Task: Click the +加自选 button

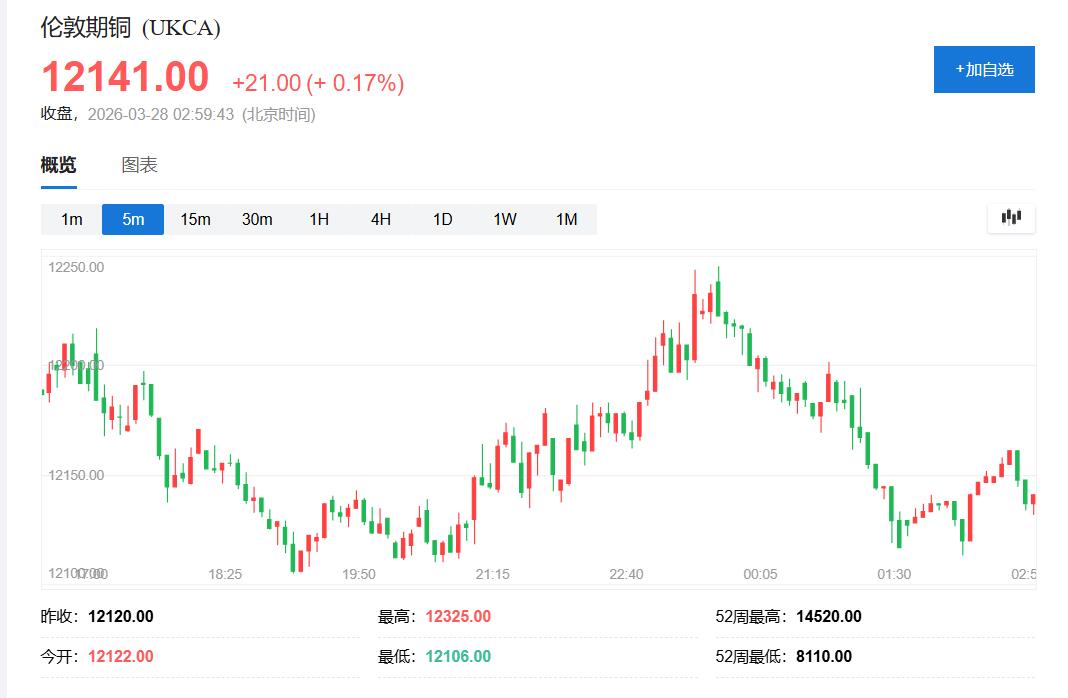Action: coord(983,69)
